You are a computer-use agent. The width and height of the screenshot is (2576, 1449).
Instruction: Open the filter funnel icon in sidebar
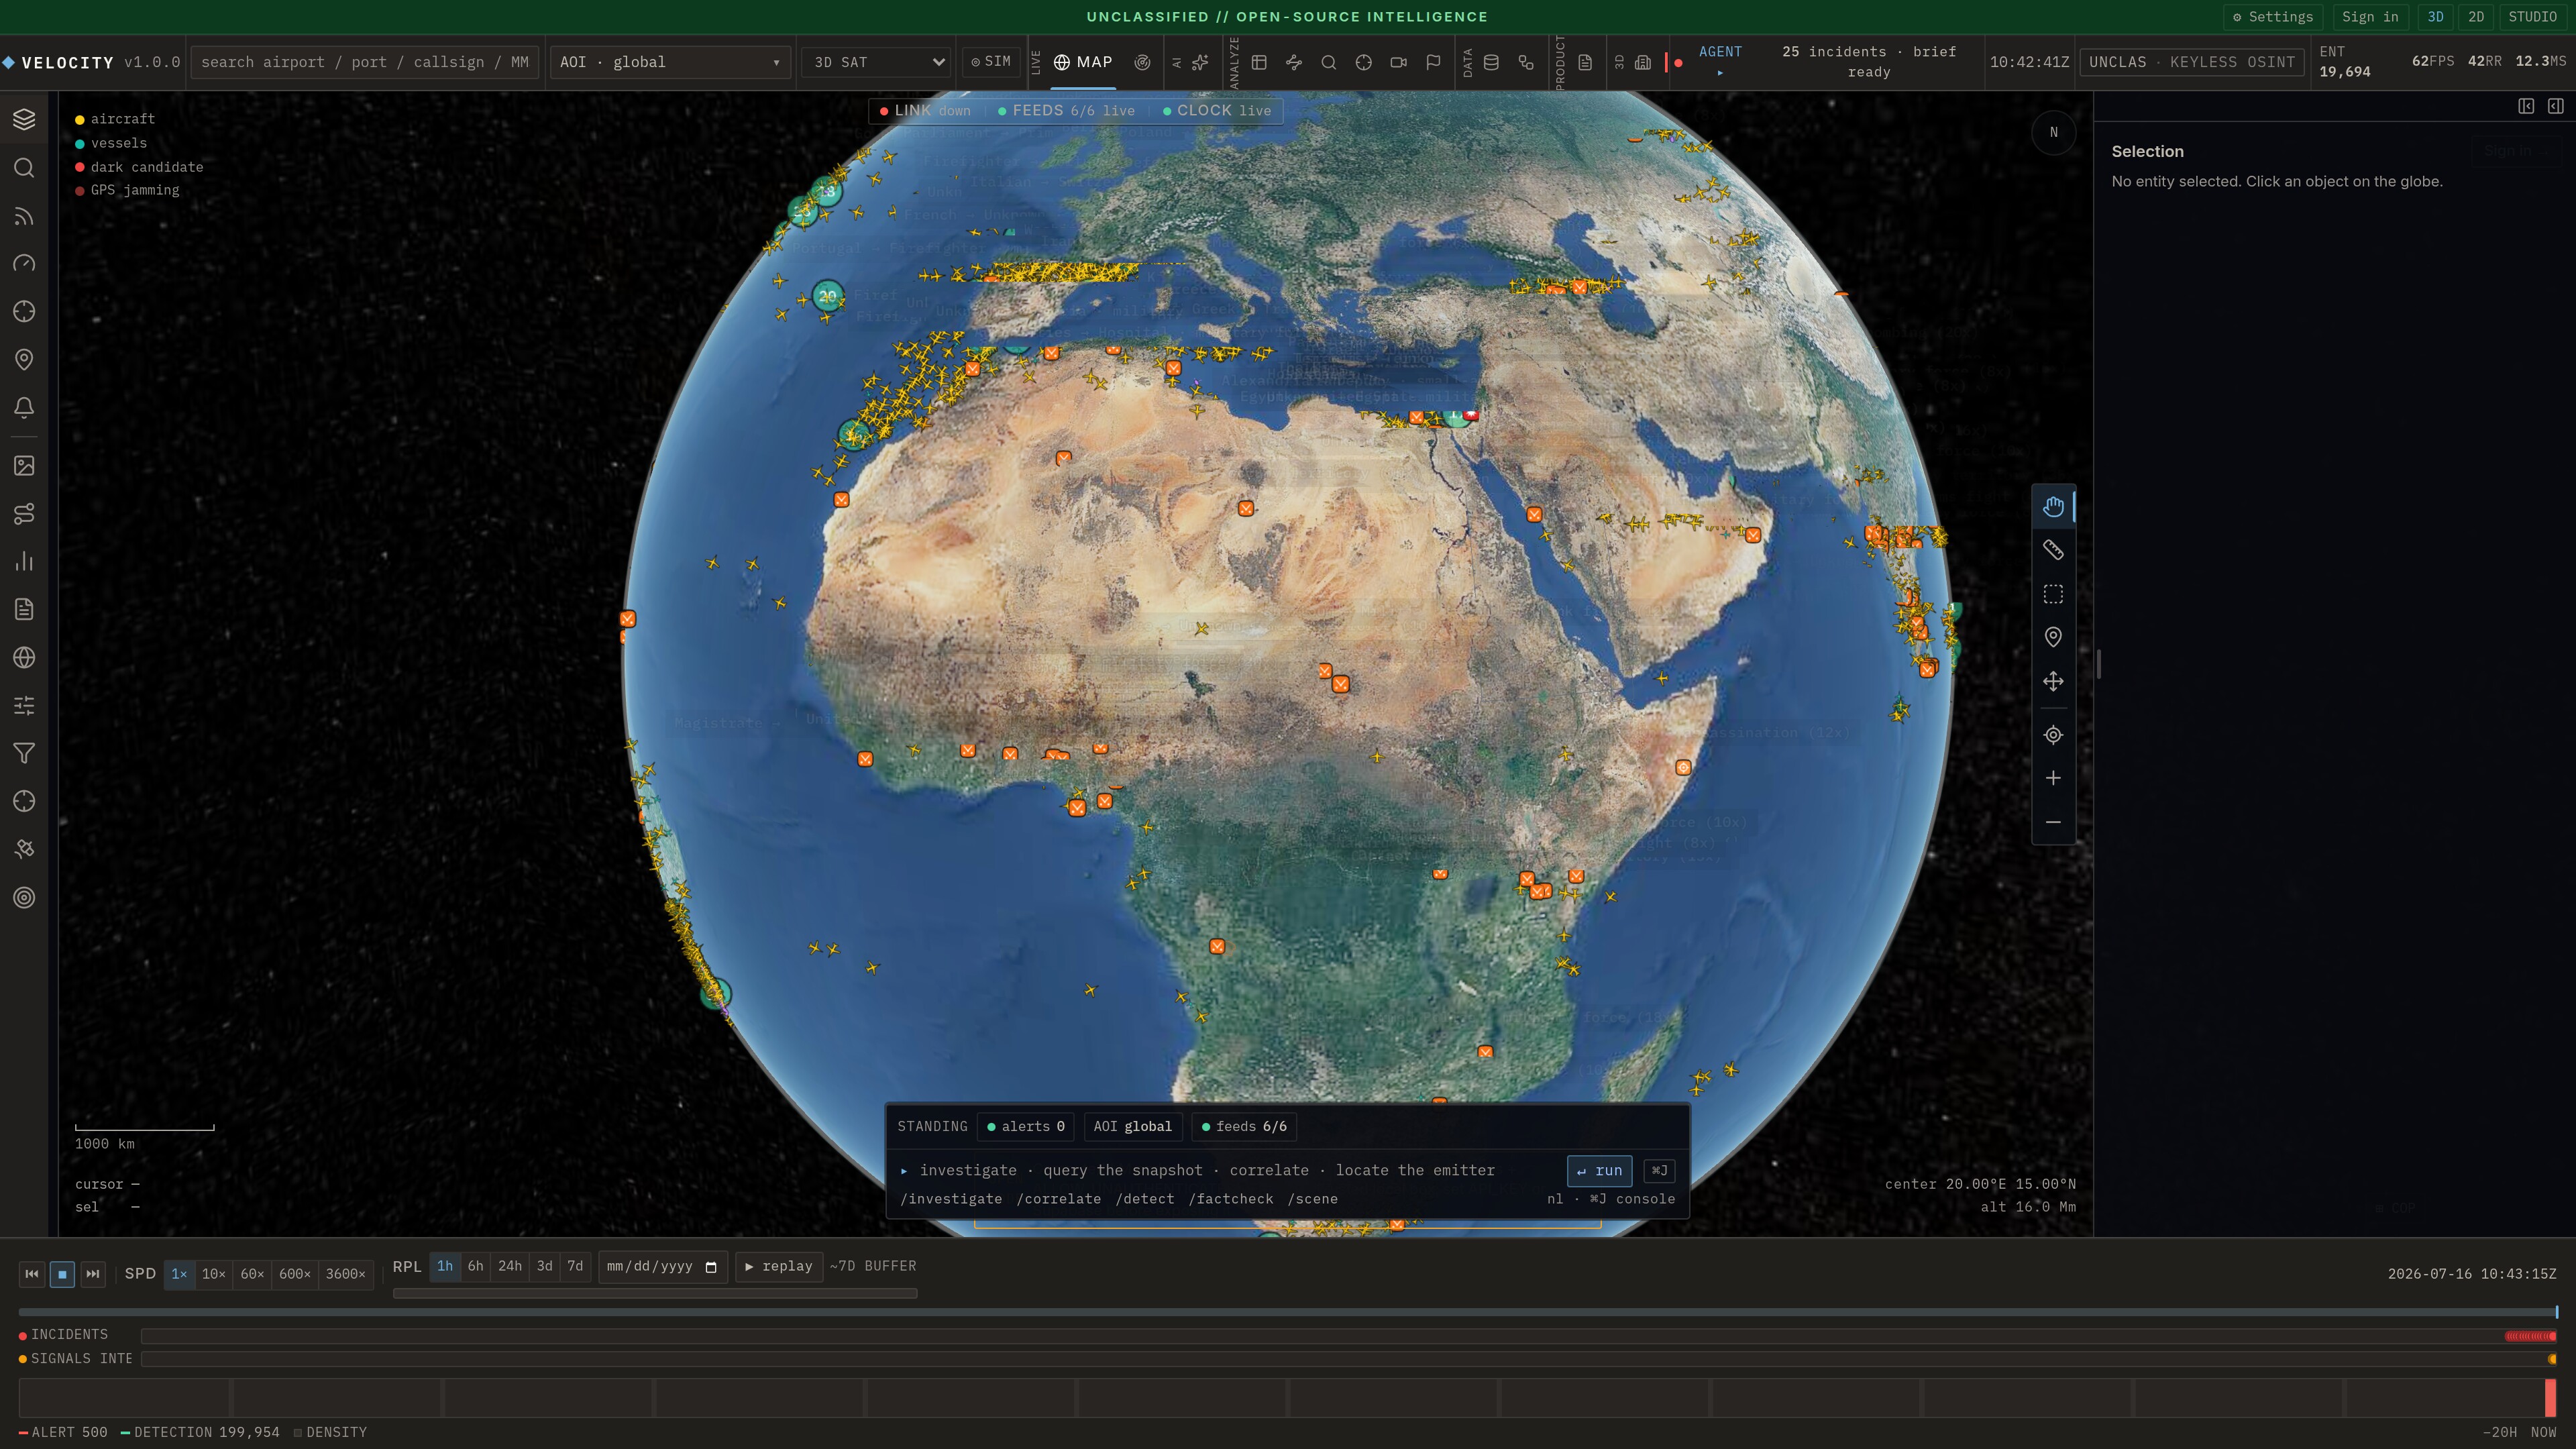click(x=24, y=754)
